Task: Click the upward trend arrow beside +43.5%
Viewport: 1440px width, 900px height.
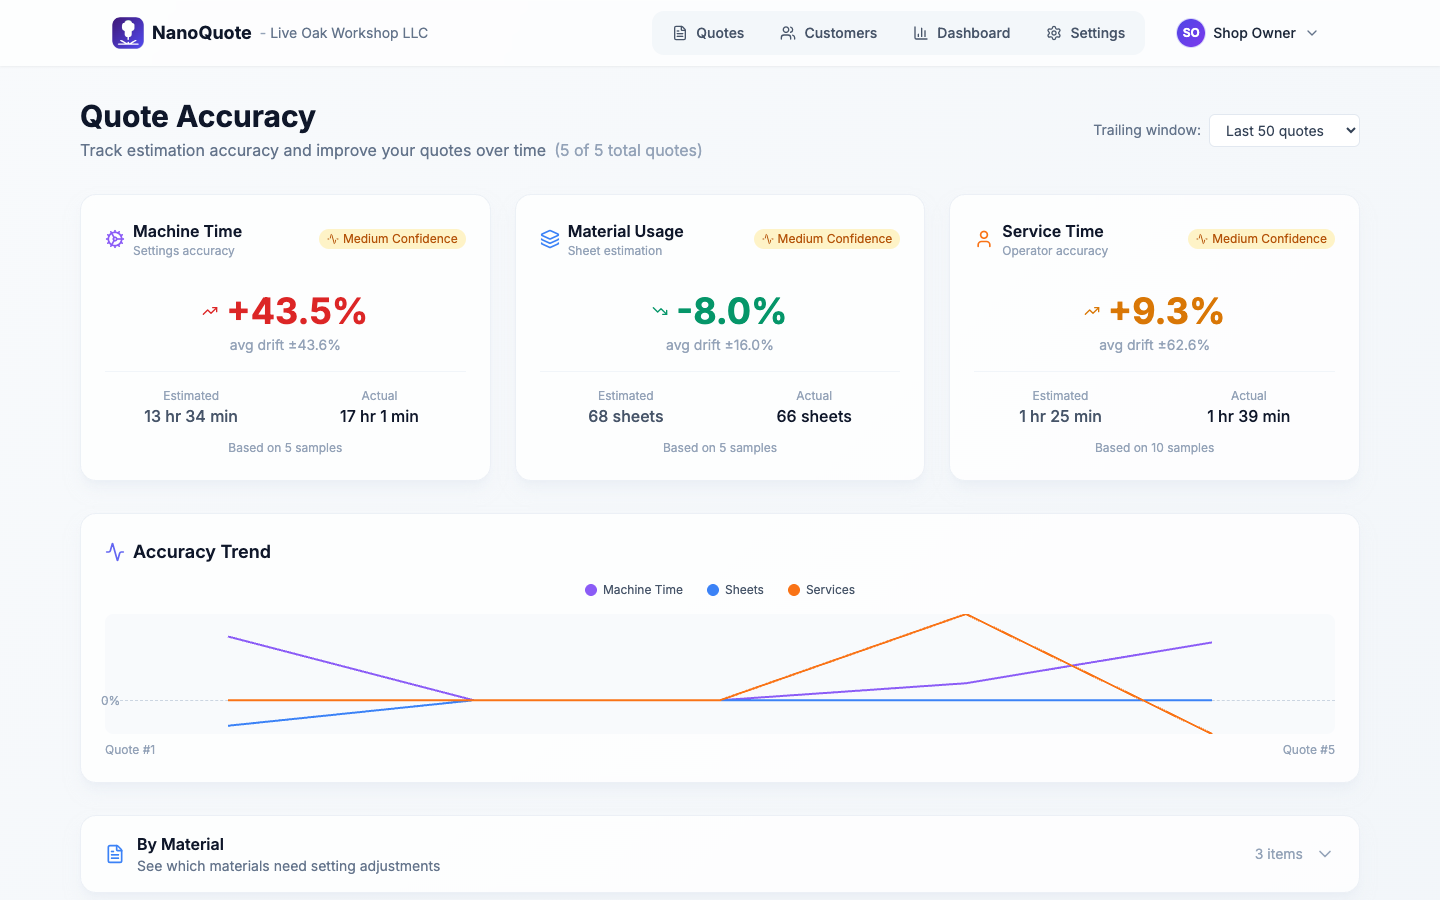Action: (x=209, y=311)
